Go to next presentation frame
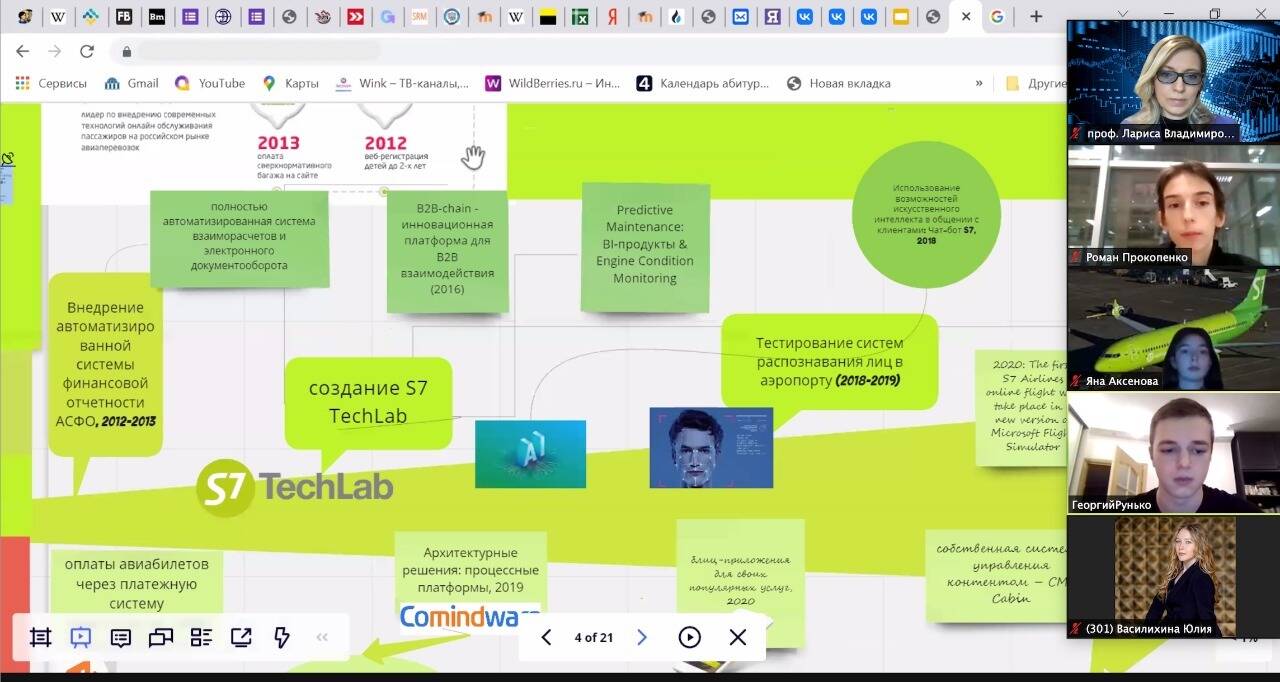This screenshot has height=682, width=1280. [642, 637]
